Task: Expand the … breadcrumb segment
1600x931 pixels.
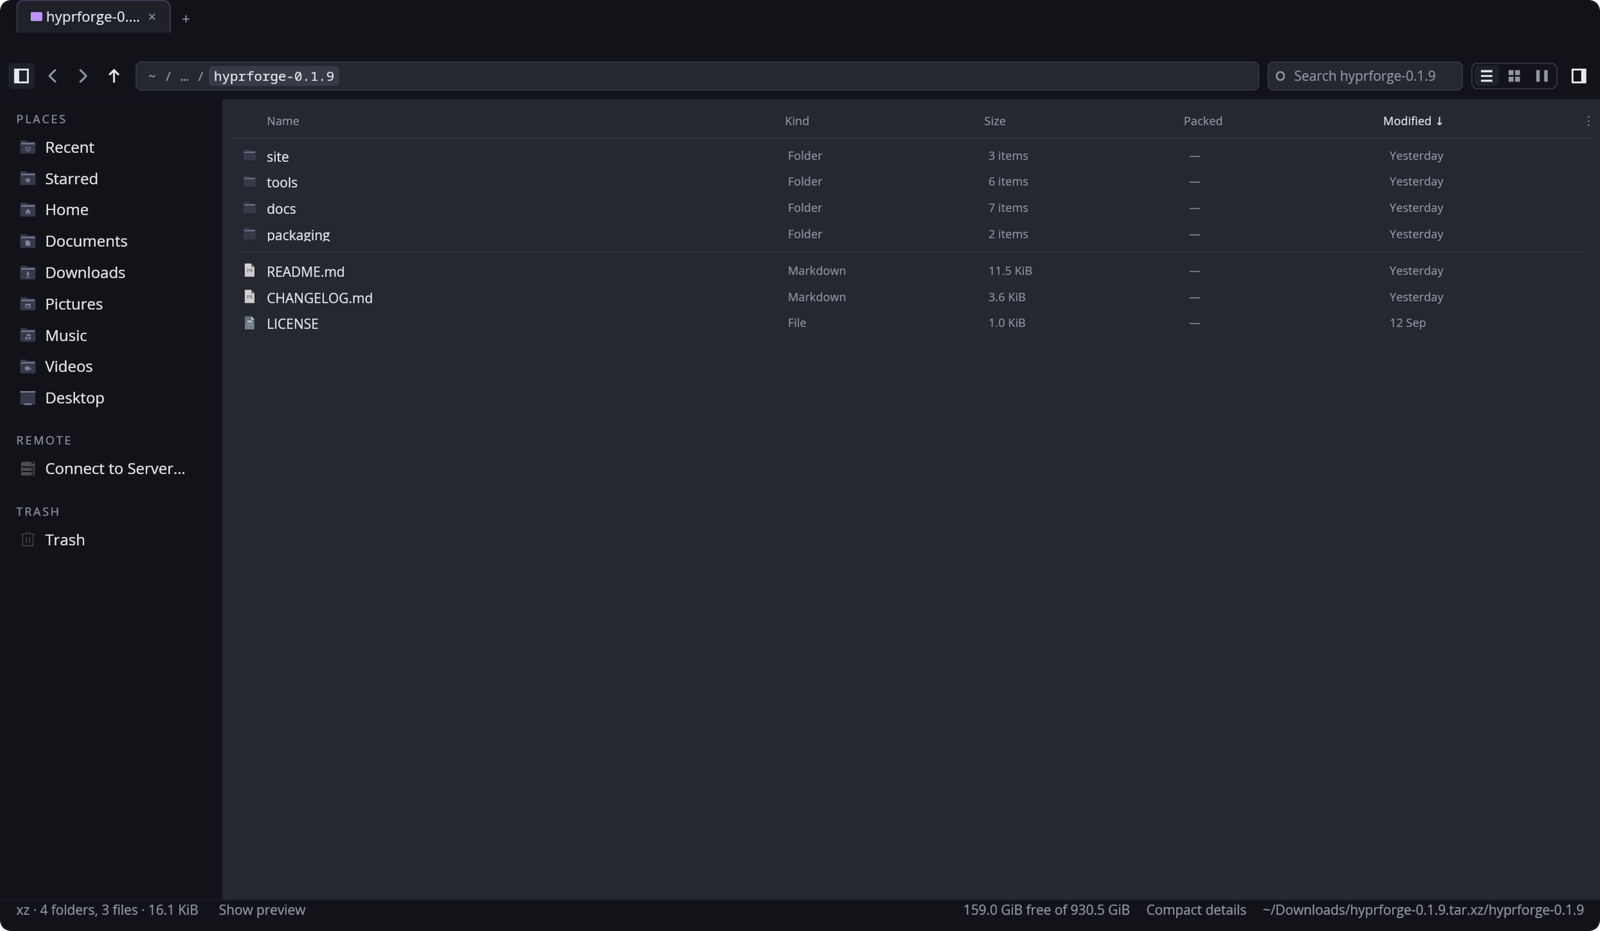Action: click(x=184, y=76)
